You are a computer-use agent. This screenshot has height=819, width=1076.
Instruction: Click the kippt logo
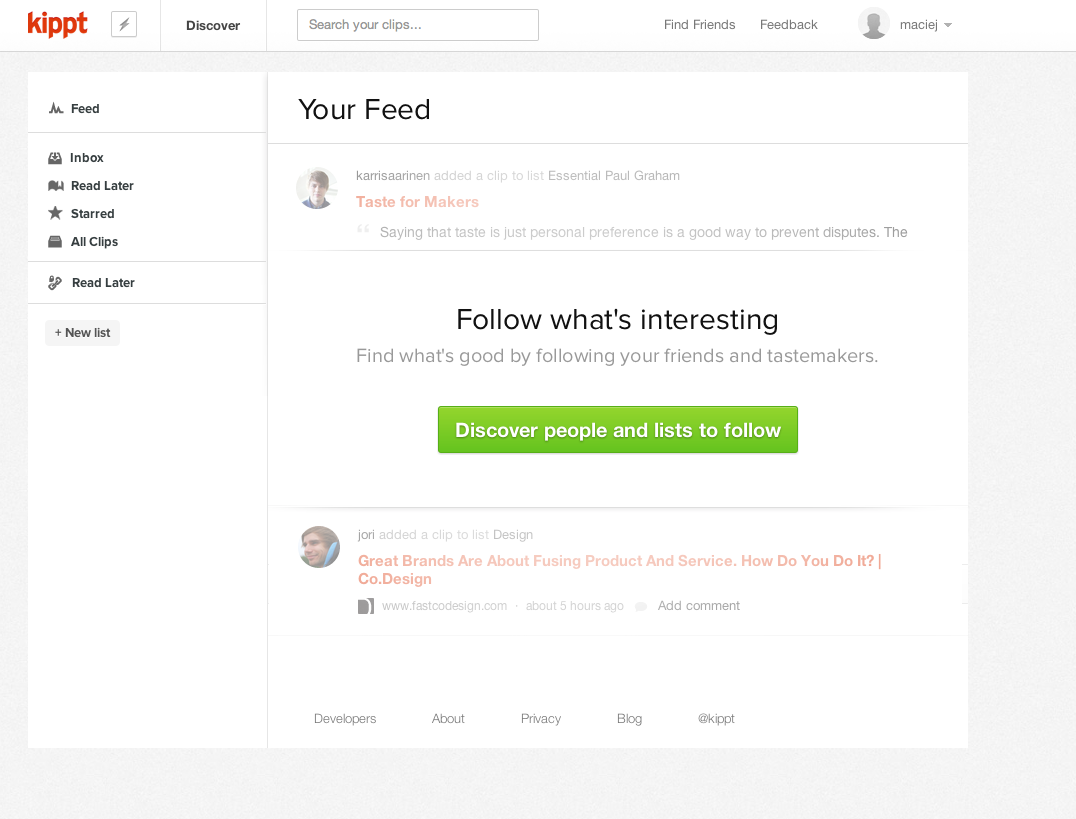(x=57, y=25)
